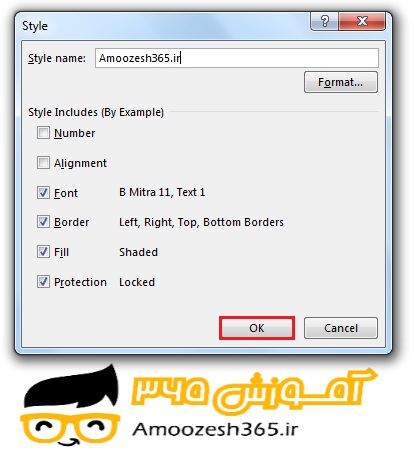Image resolution: width=414 pixels, height=451 pixels.
Task: Click the "Left, Right, Top, Bottom Borders" text
Action: point(201,222)
